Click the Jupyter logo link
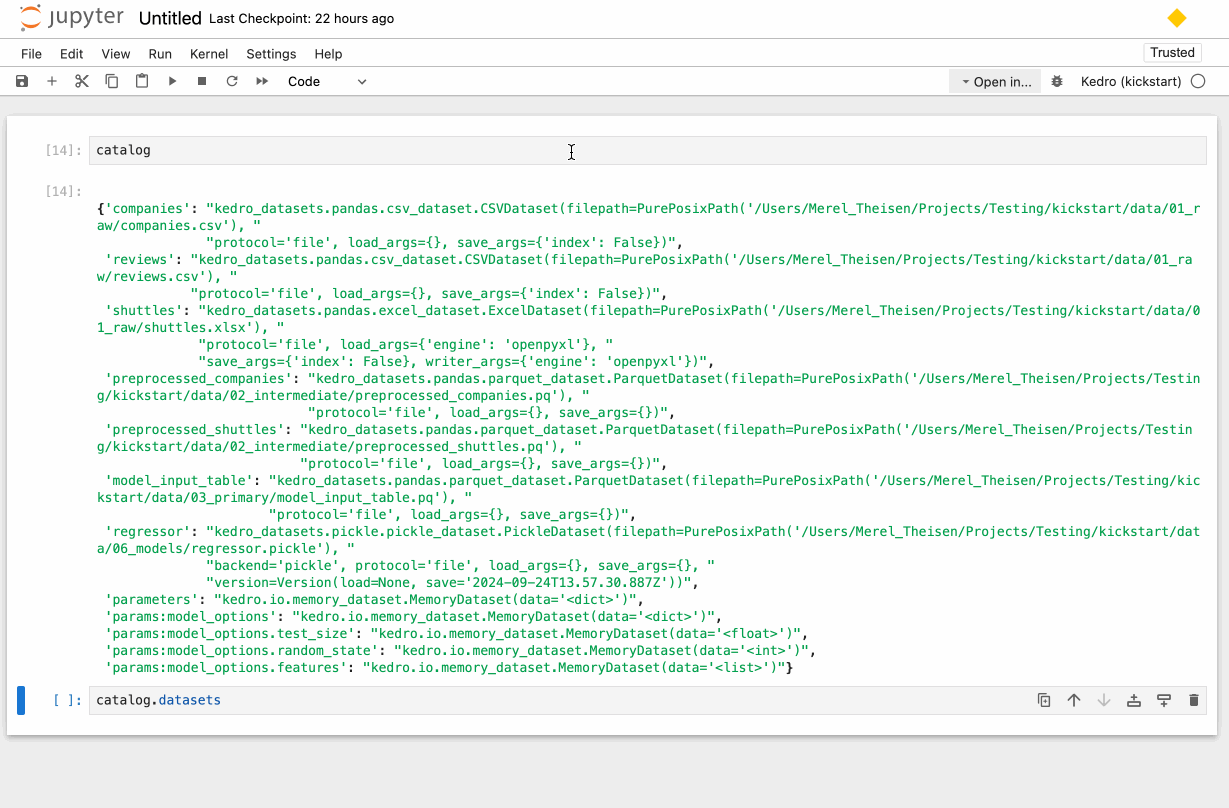The image size is (1229, 808). coord(72,18)
